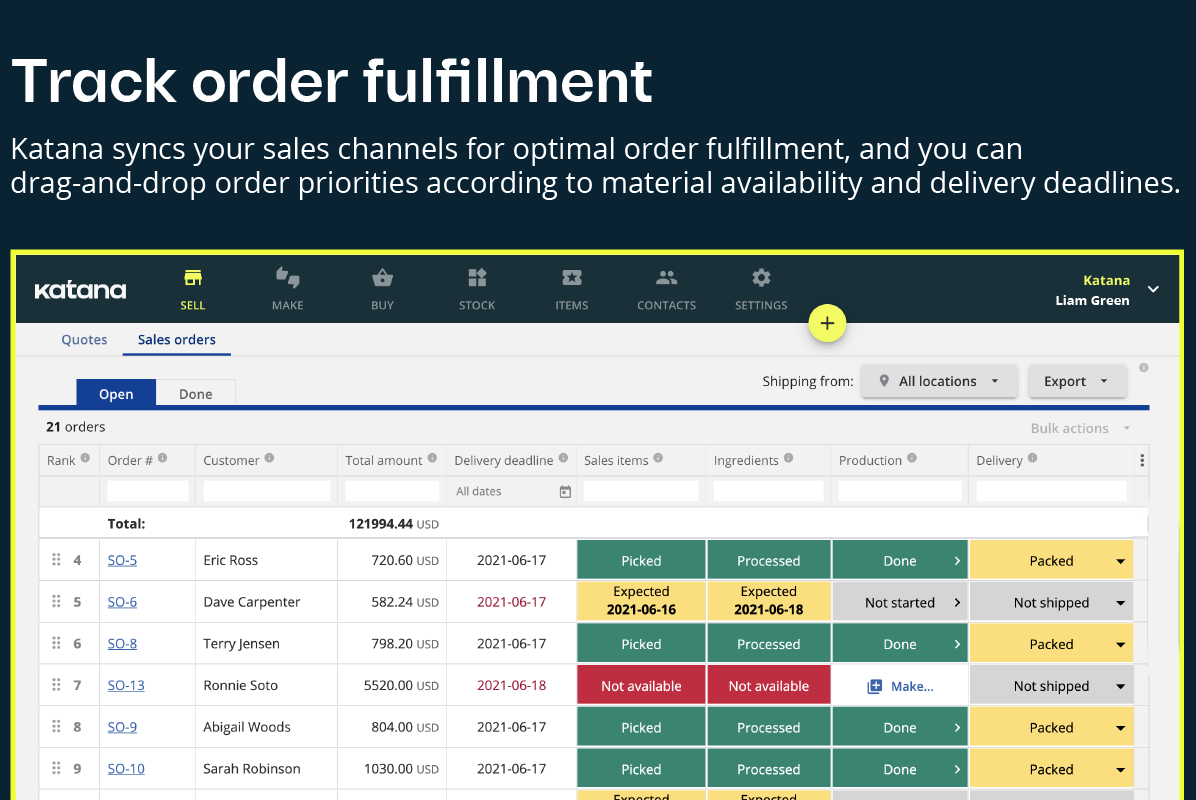
Task: Click the Ingredients filter field
Action: pos(768,491)
